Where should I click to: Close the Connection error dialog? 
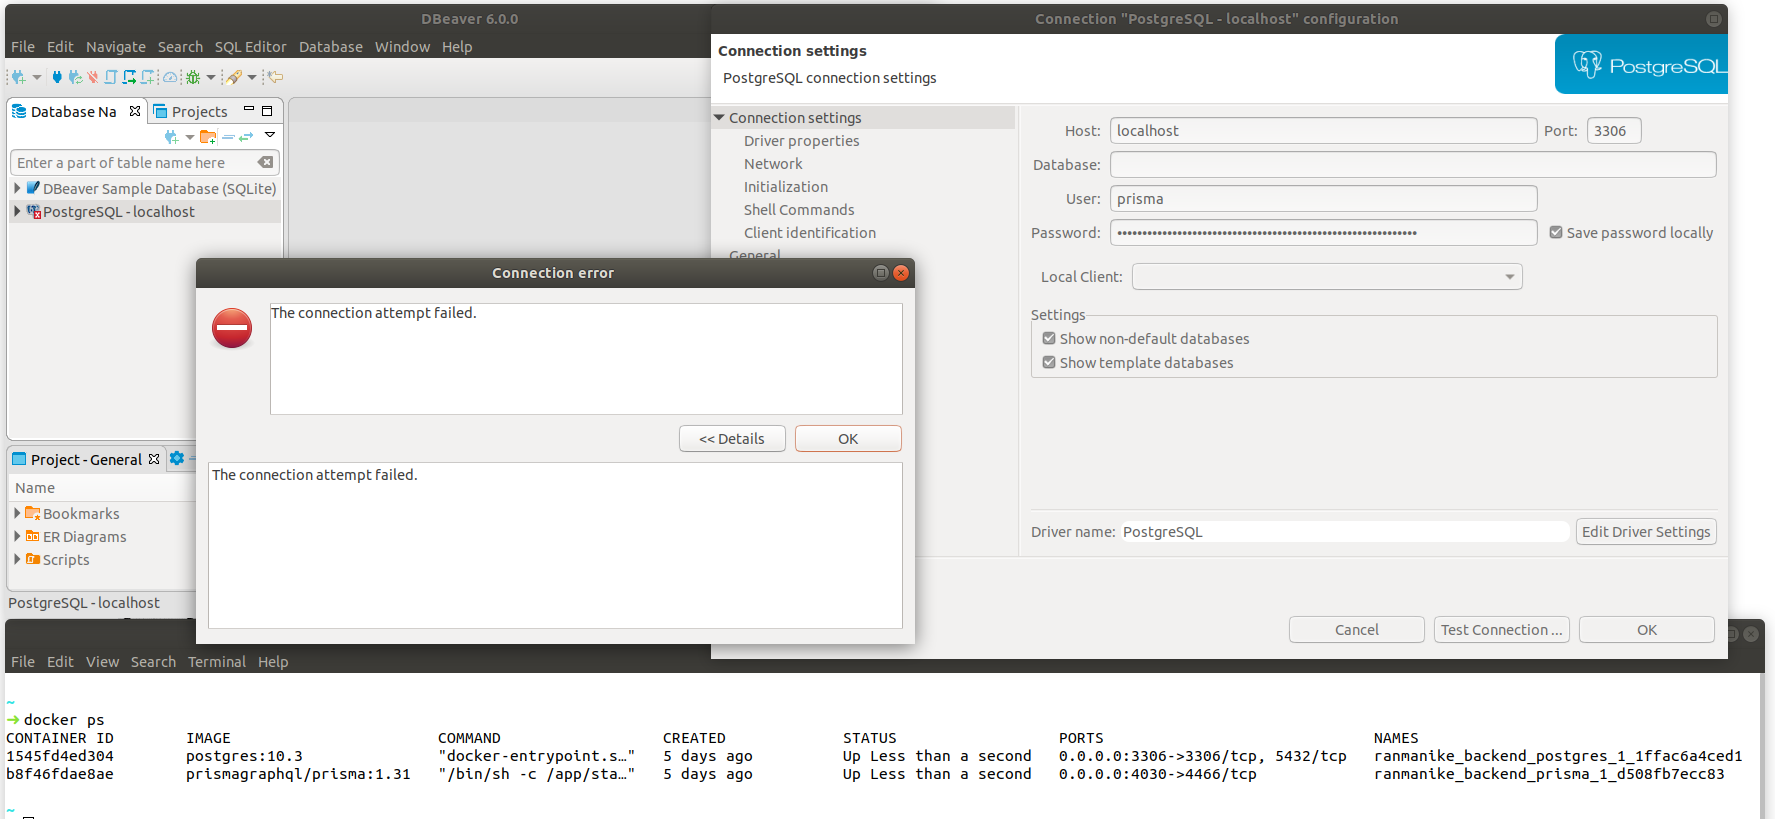pyautogui.click(x=901, y=273)
